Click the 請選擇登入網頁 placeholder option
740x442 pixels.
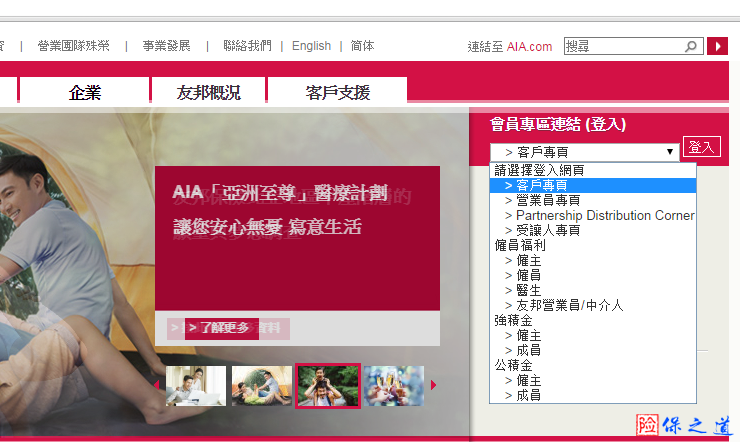pyautogui.click(x=593, y=170)
